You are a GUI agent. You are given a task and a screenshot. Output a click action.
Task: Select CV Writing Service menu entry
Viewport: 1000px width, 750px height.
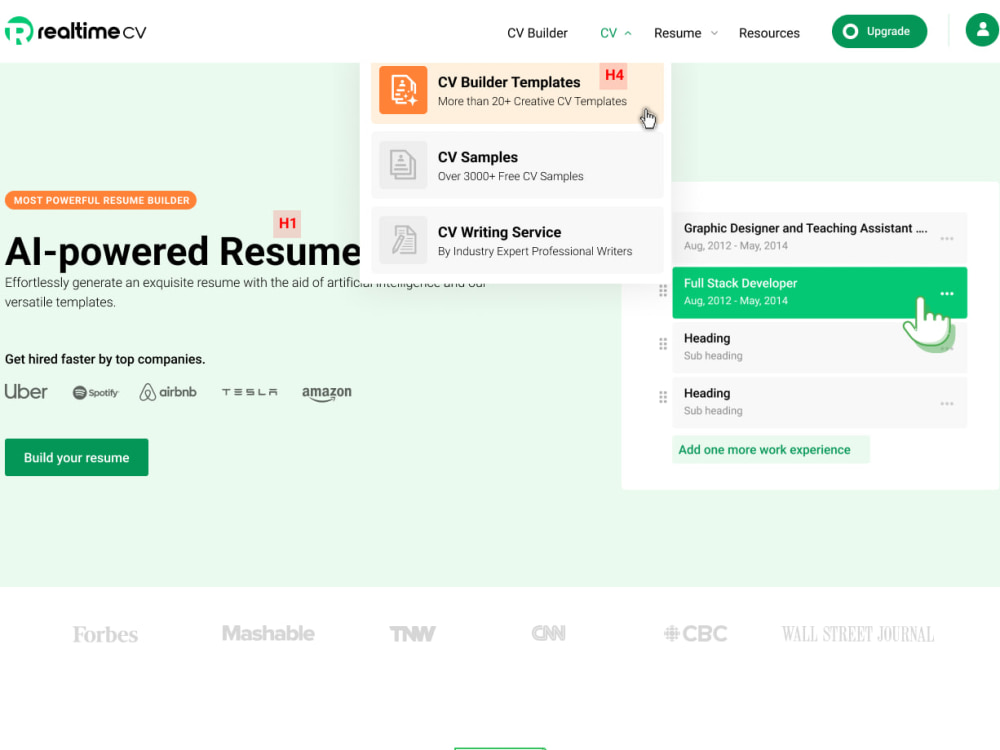[517, 240]
